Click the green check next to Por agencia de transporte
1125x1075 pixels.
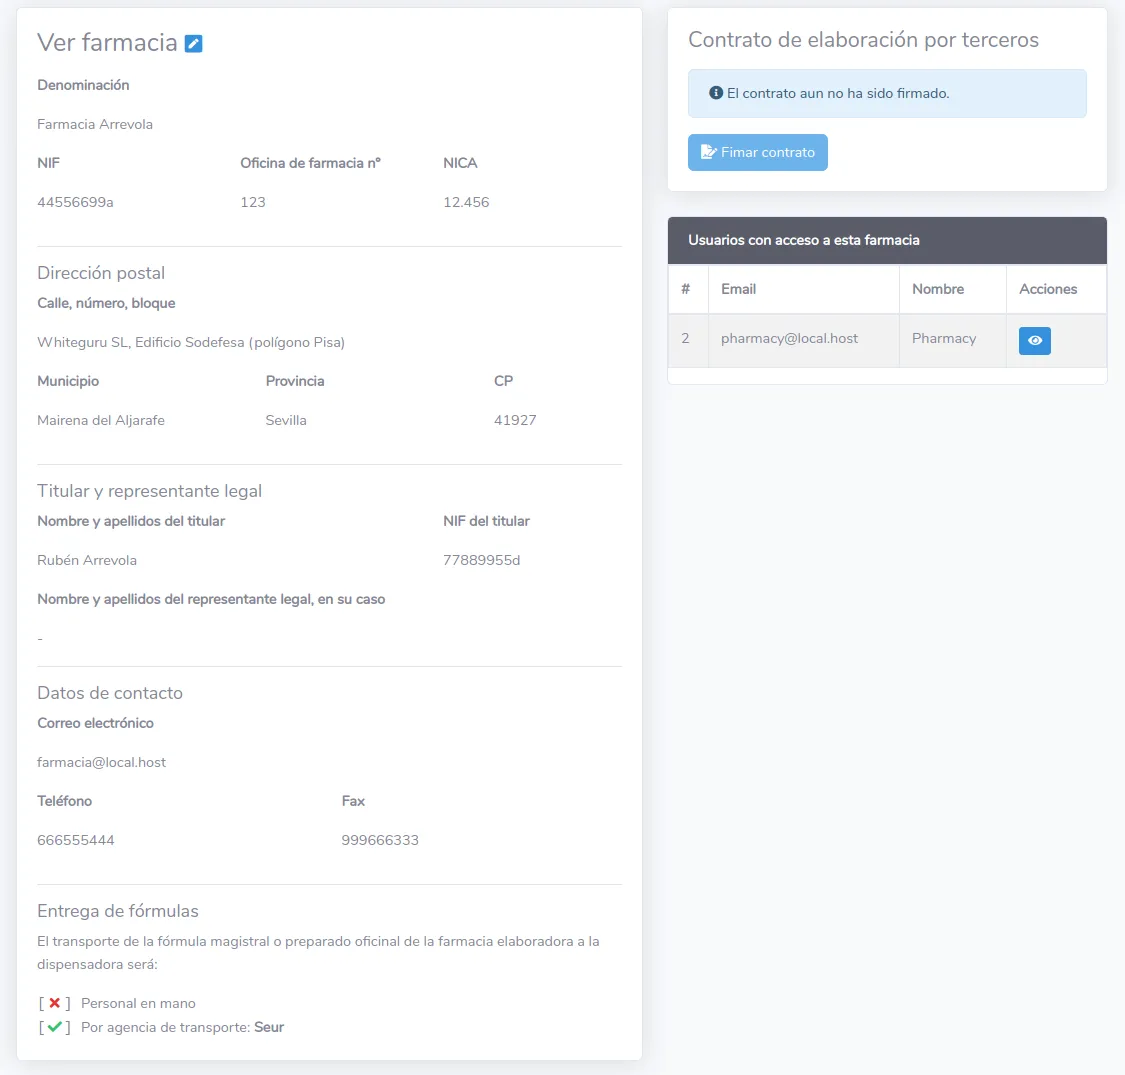[x=55, y=1027]
